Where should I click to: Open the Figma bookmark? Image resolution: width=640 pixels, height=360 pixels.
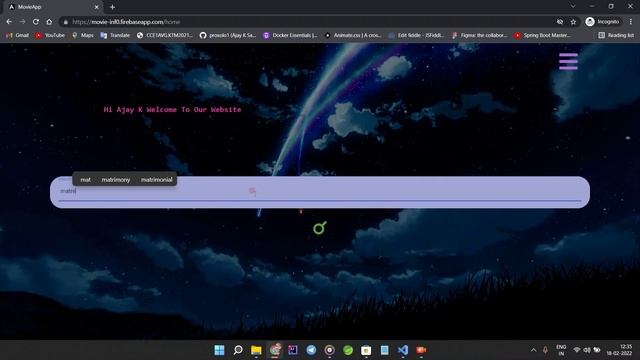pos(480,36)
